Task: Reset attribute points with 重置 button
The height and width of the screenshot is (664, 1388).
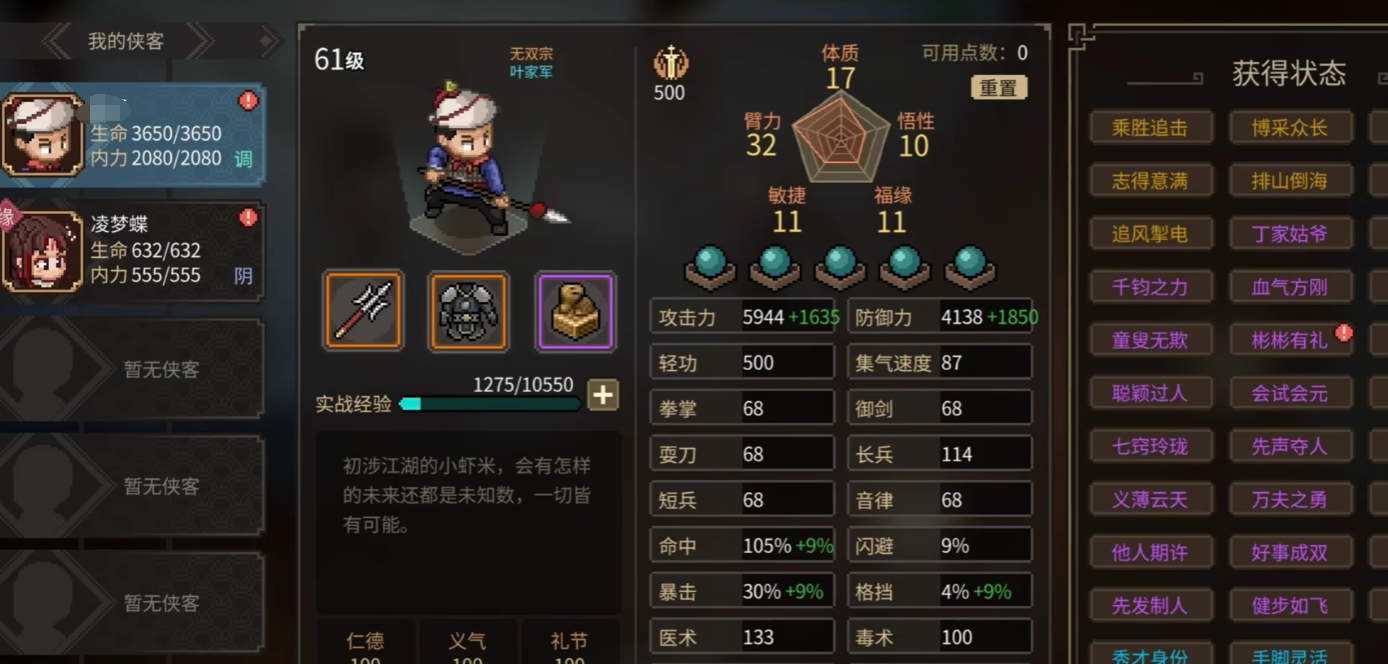Action: (x=998, y=87)
